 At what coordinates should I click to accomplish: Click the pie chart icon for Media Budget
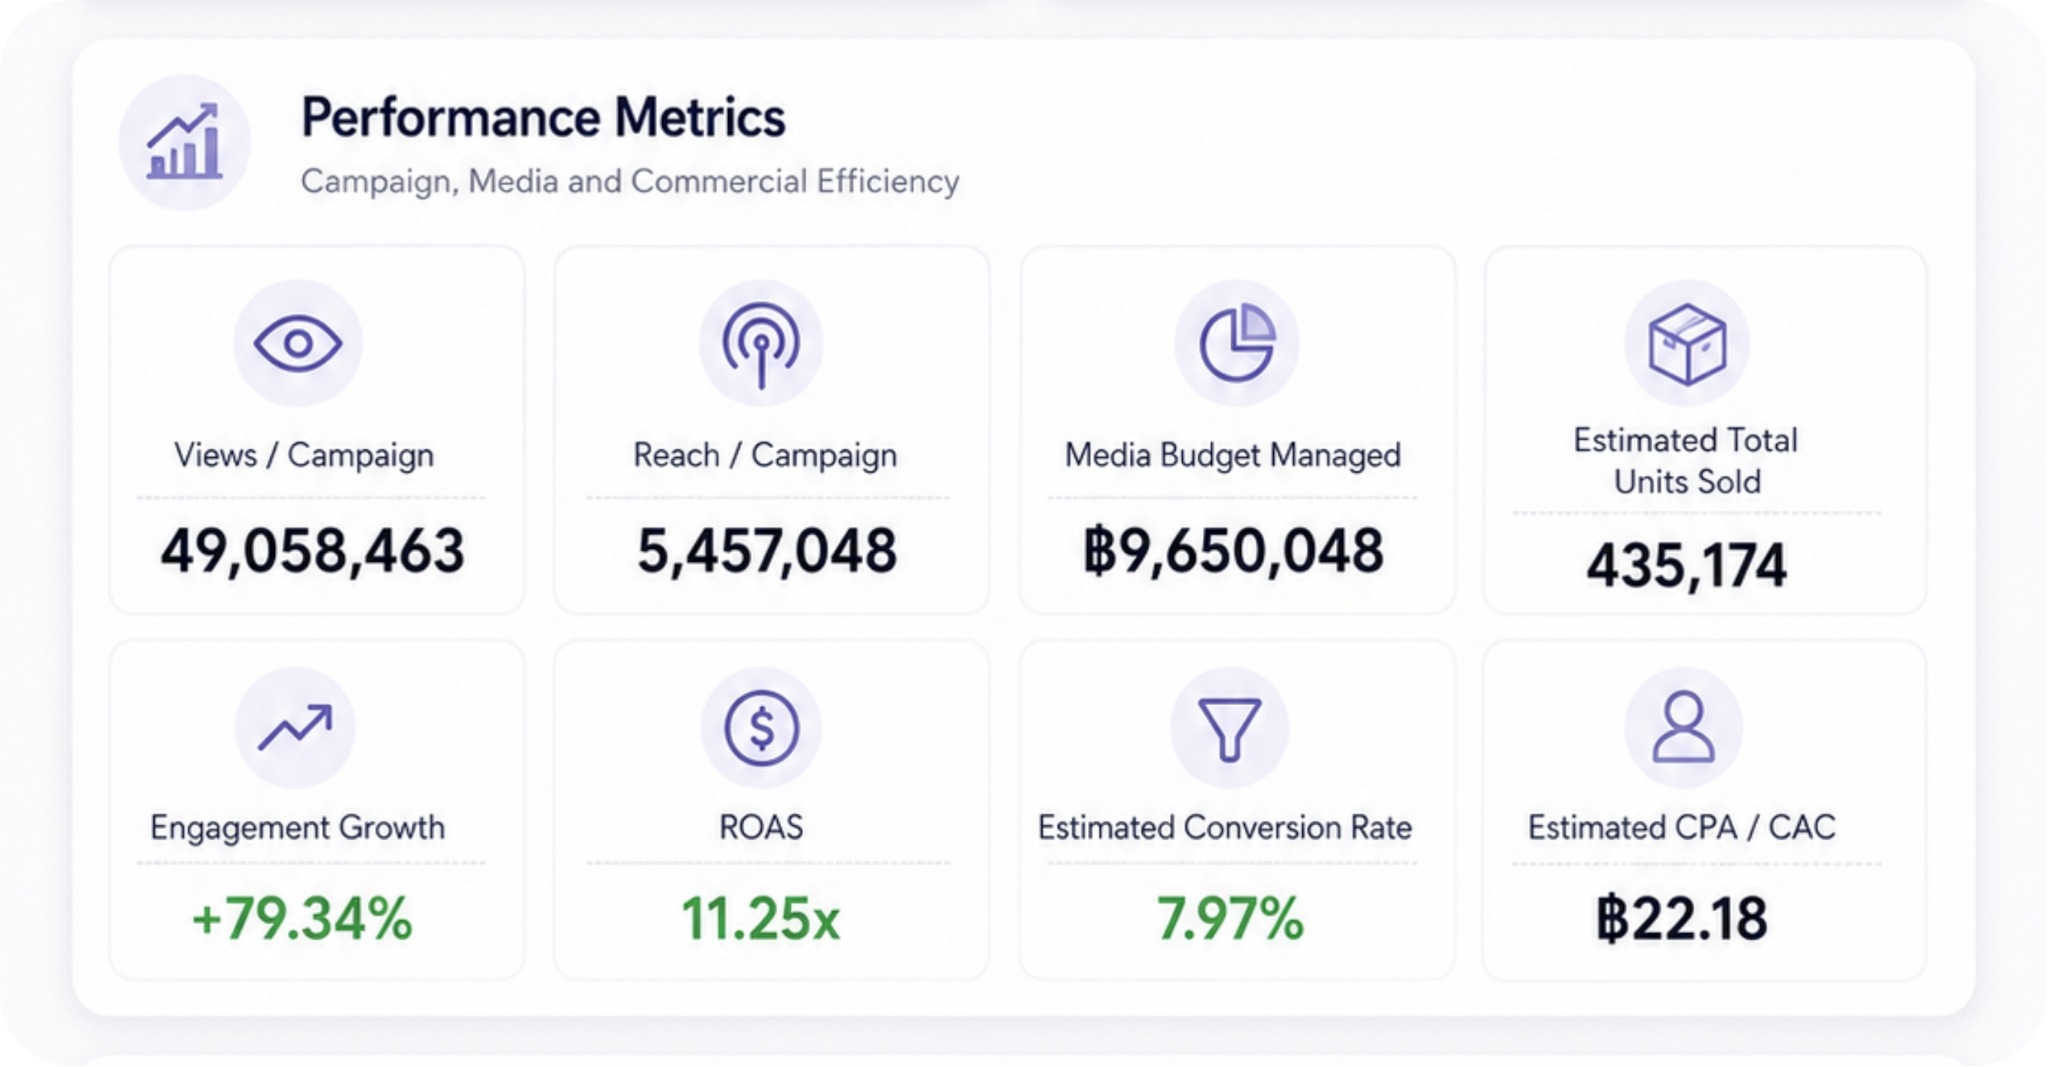click(1237, 343)
